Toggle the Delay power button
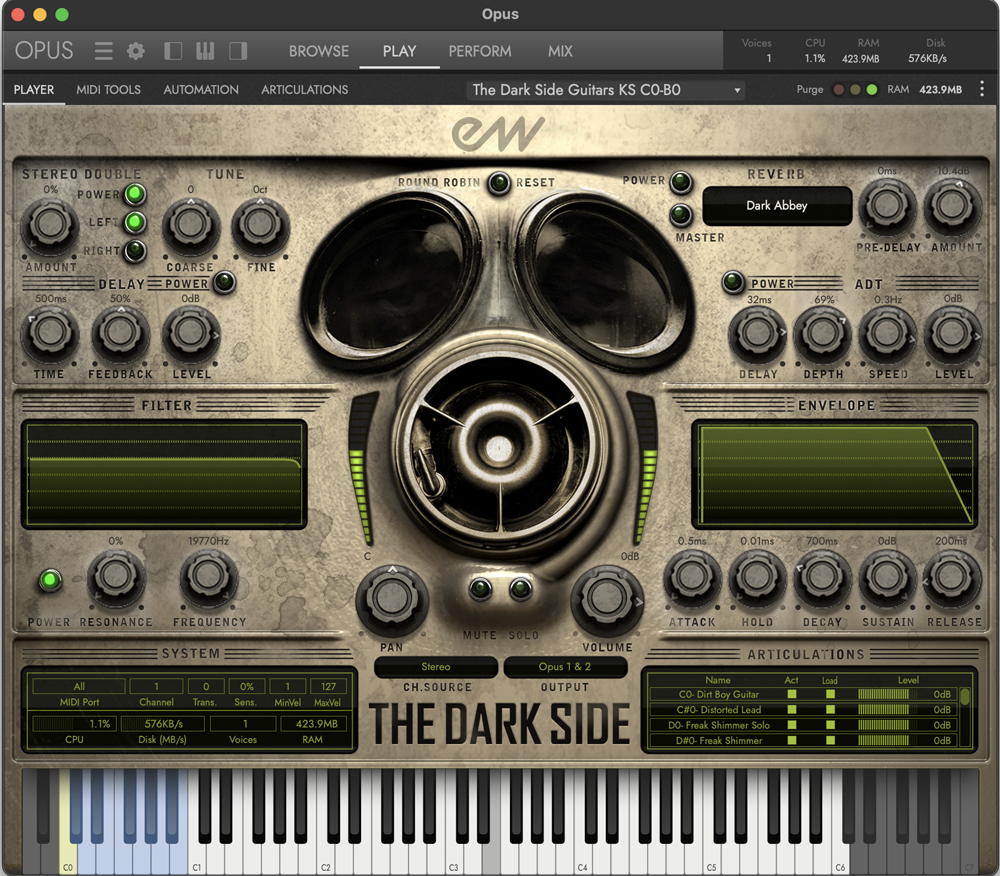This screenshot has height=876, width=1000. (225, 283)
